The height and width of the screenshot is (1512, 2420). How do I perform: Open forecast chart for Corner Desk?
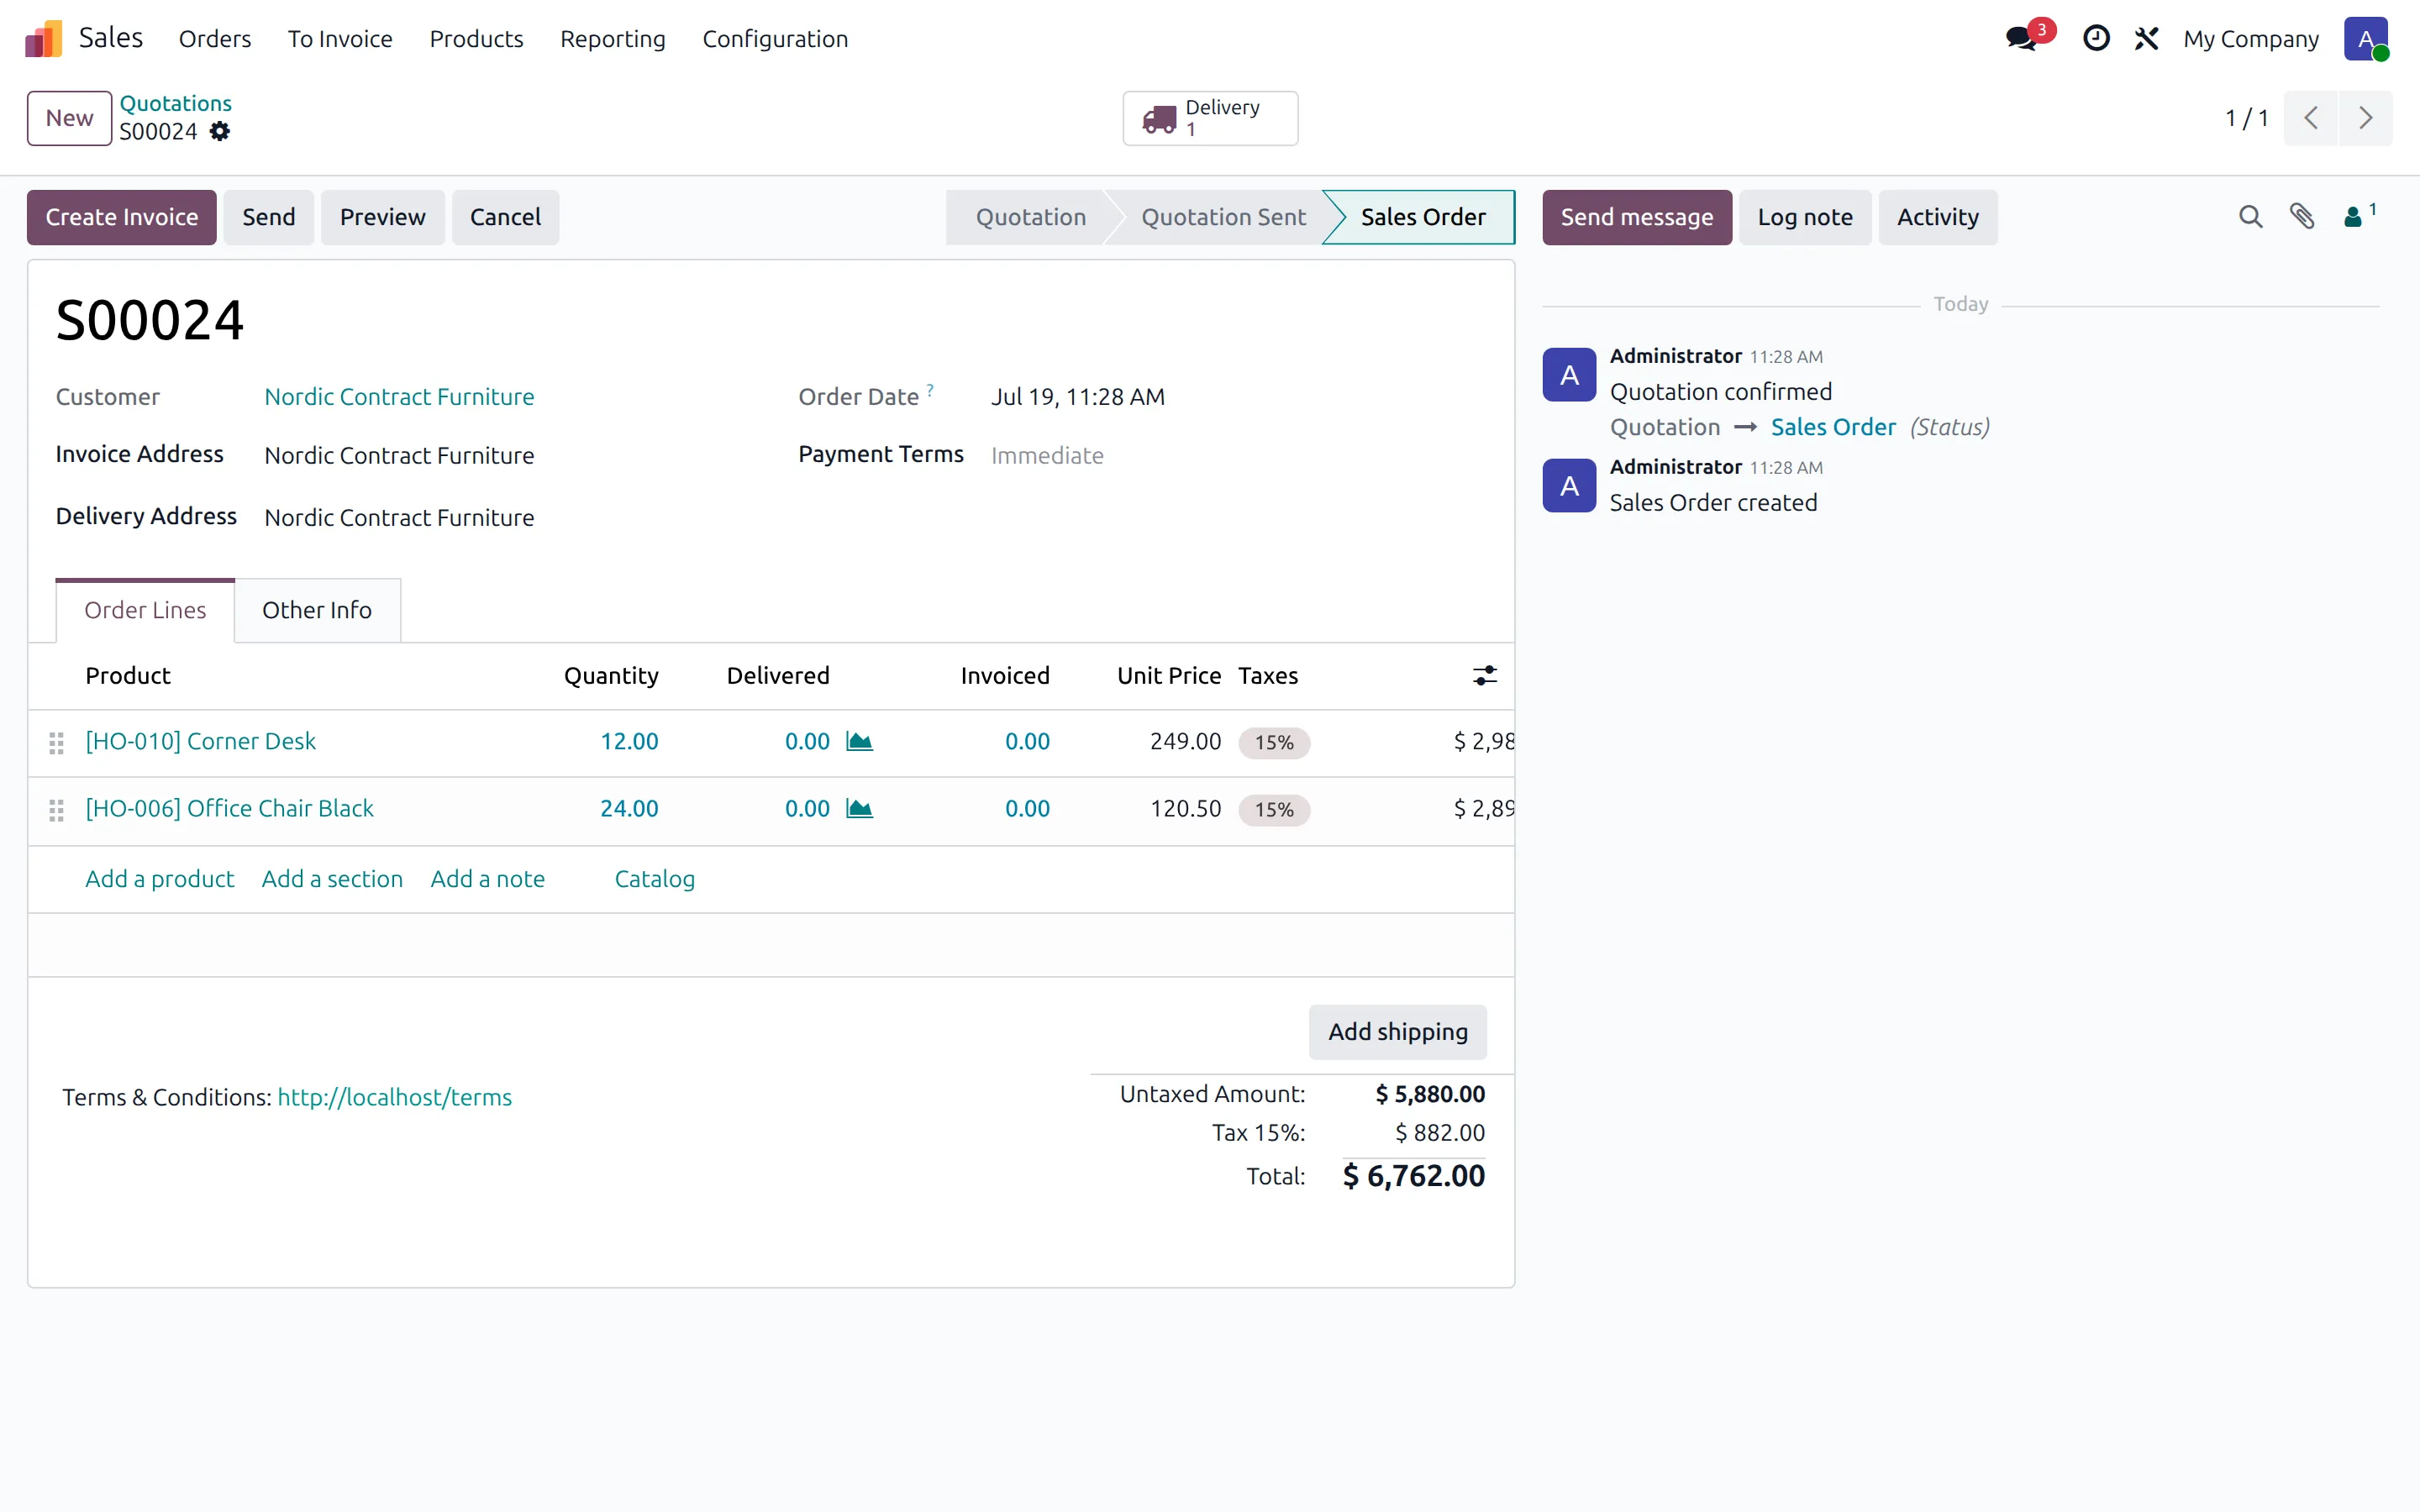tap(859, 741)
